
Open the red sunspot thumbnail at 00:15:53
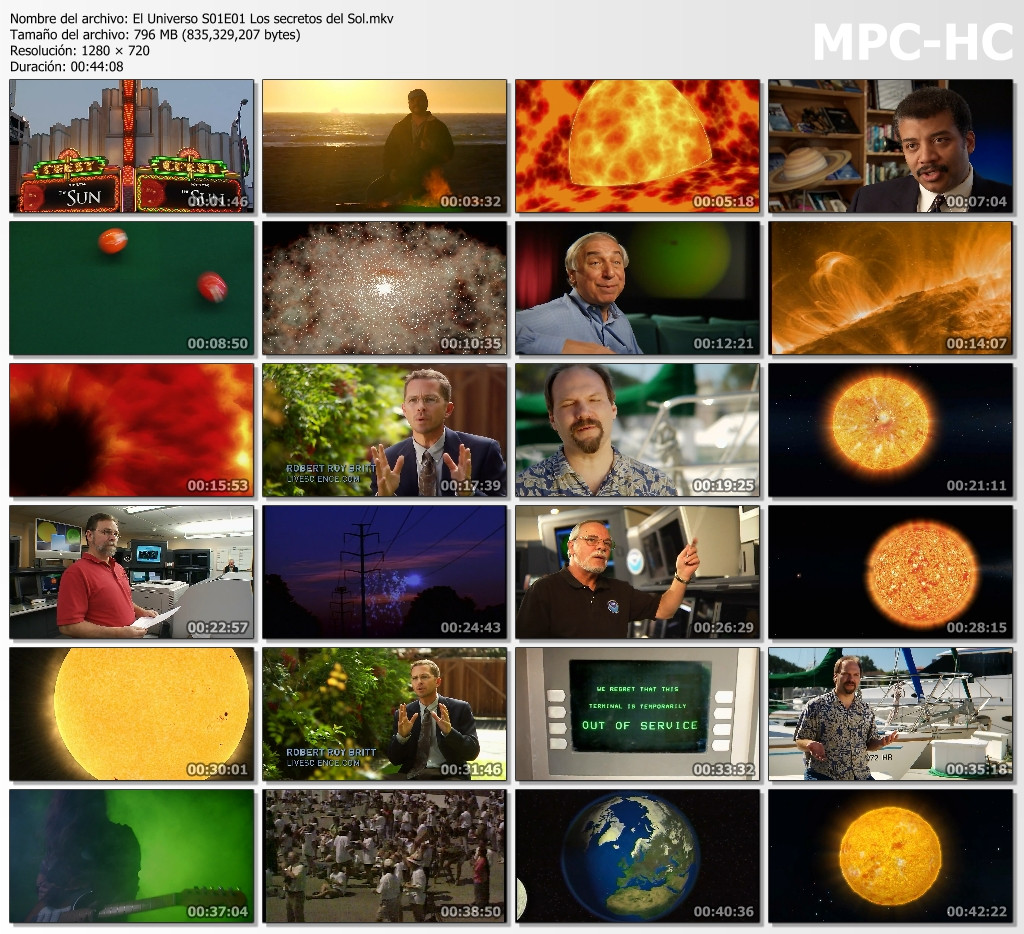coord(131,430)
